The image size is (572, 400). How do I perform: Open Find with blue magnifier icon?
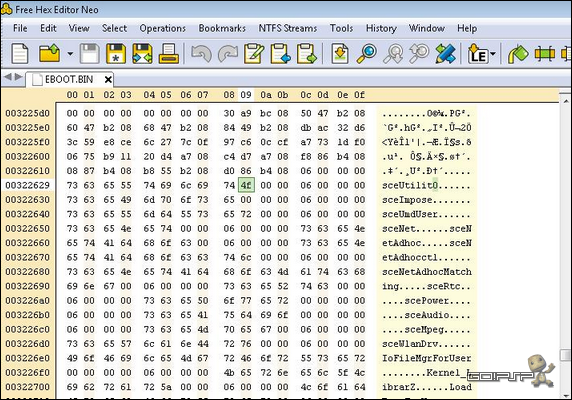367,54
